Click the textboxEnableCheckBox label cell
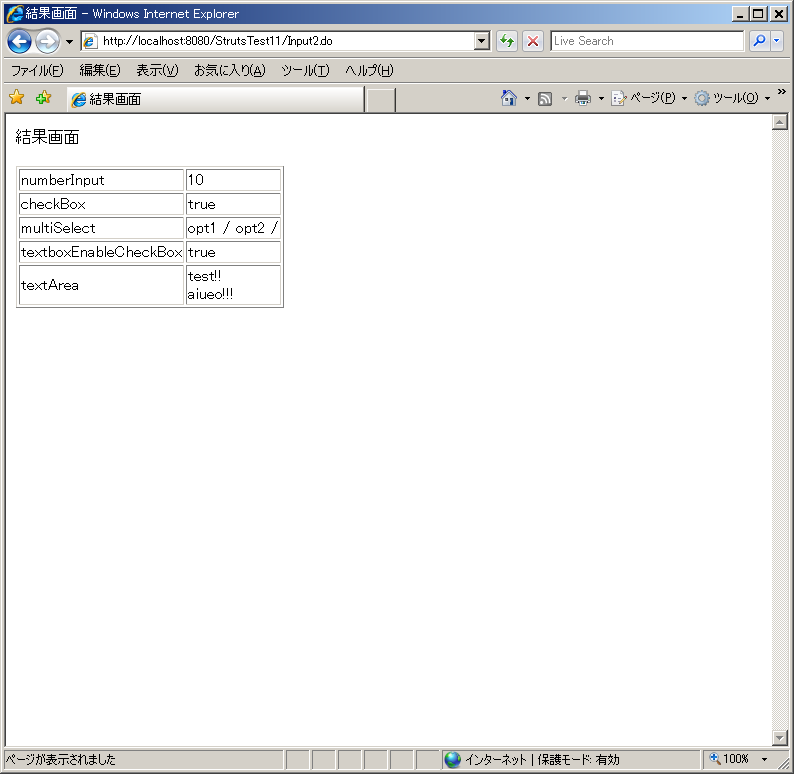 [101, 252]
